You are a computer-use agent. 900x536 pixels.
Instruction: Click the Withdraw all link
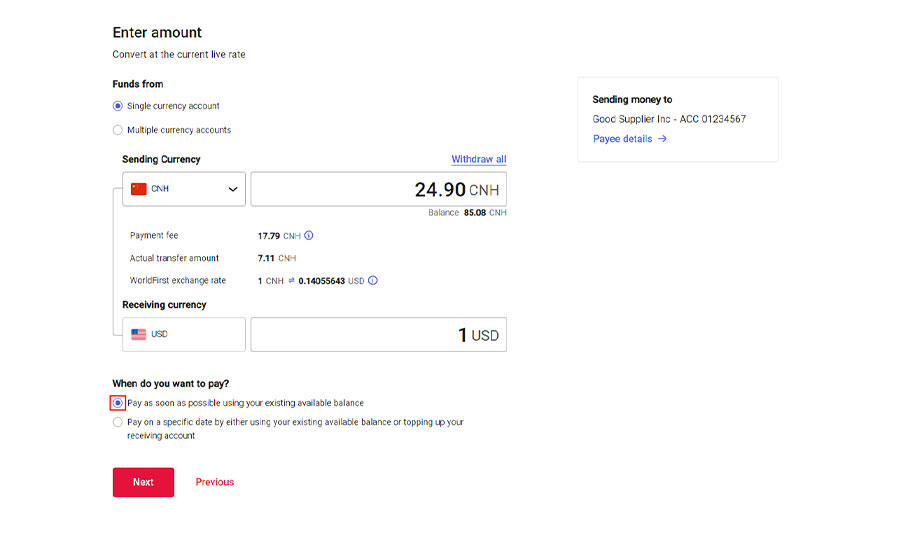click(478, 160)
